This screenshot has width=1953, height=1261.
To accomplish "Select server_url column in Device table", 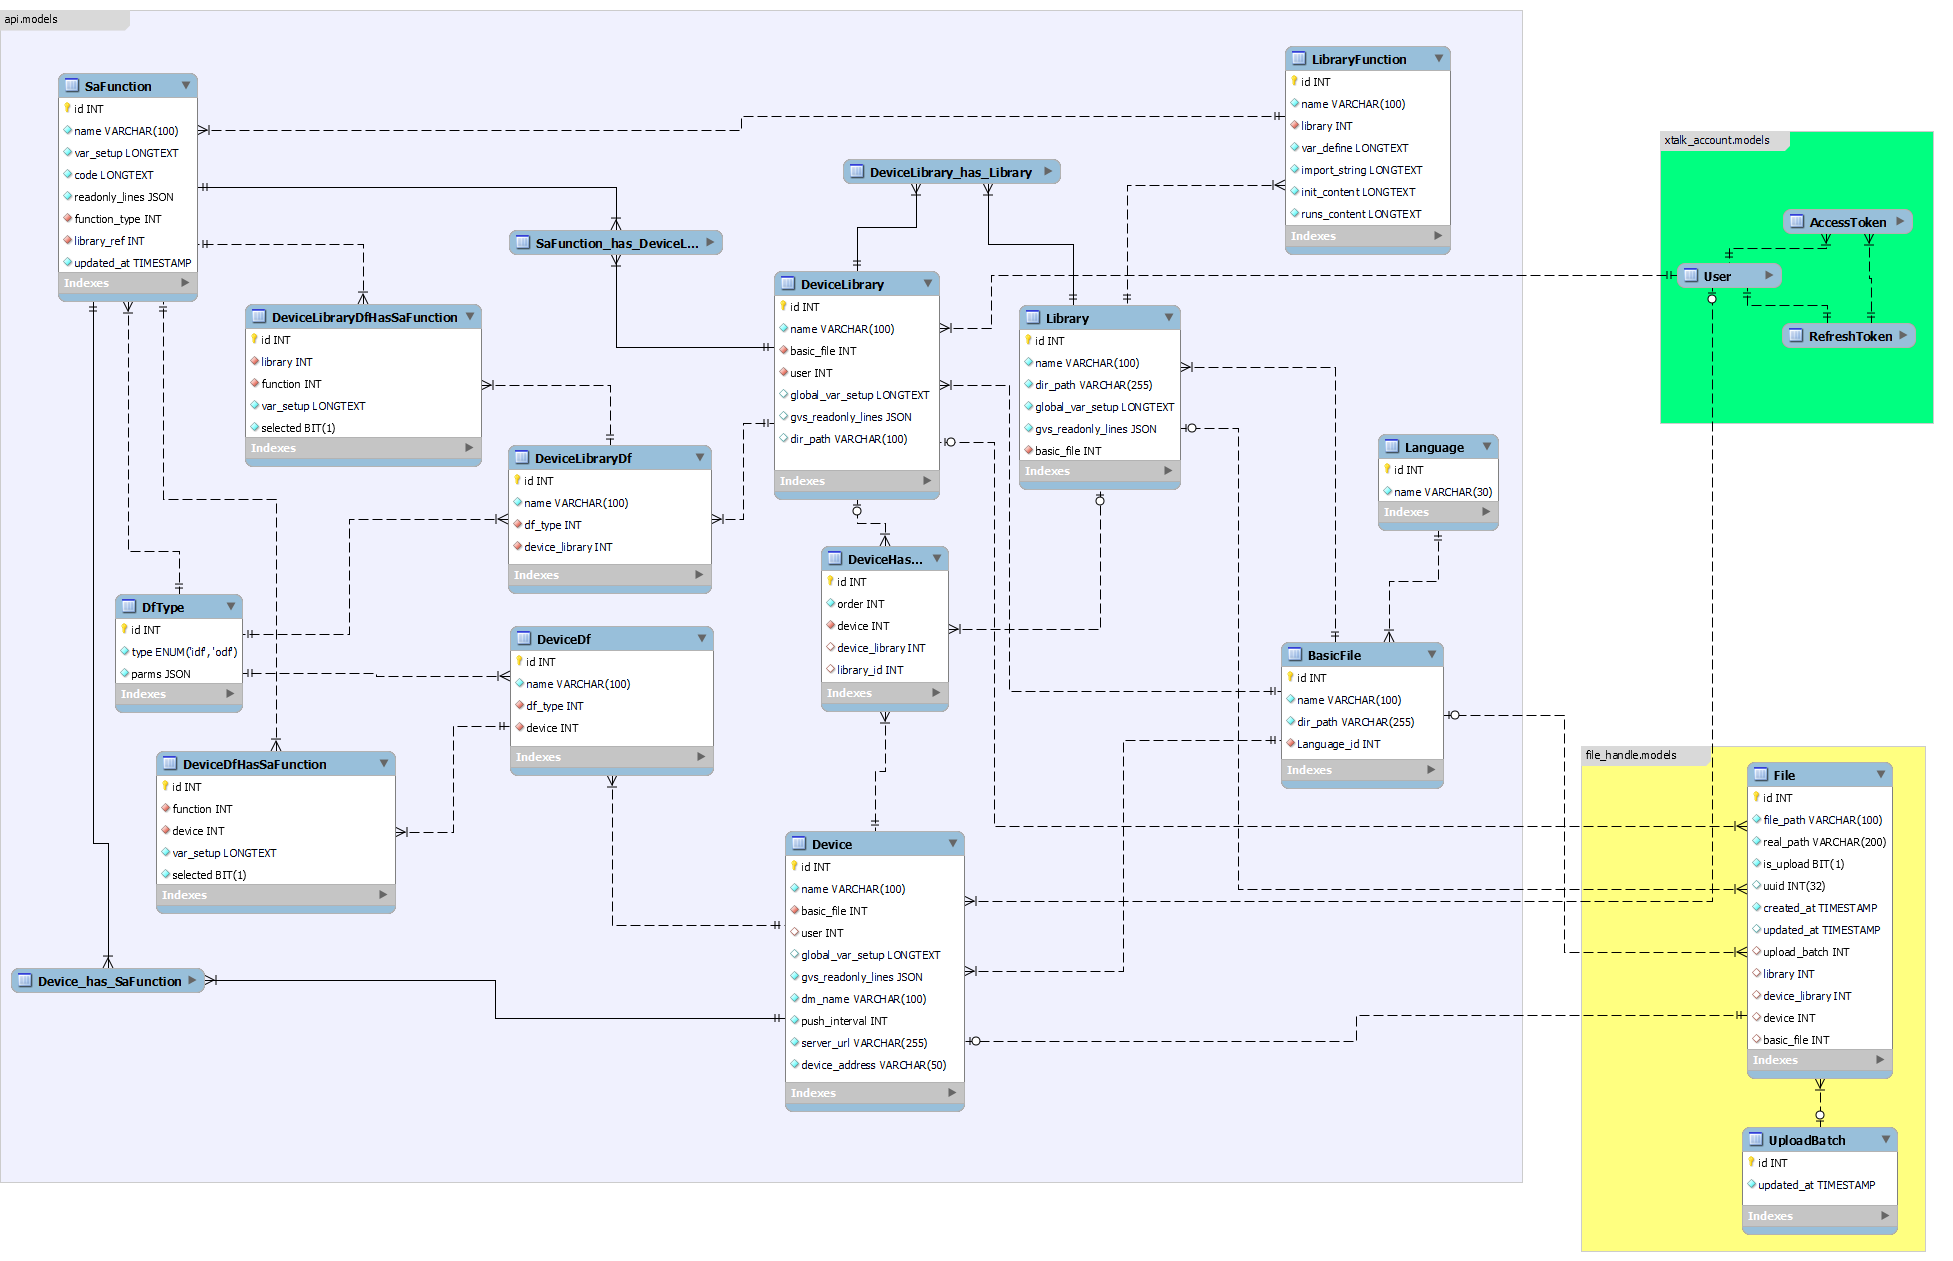I will pos(862,1043).
